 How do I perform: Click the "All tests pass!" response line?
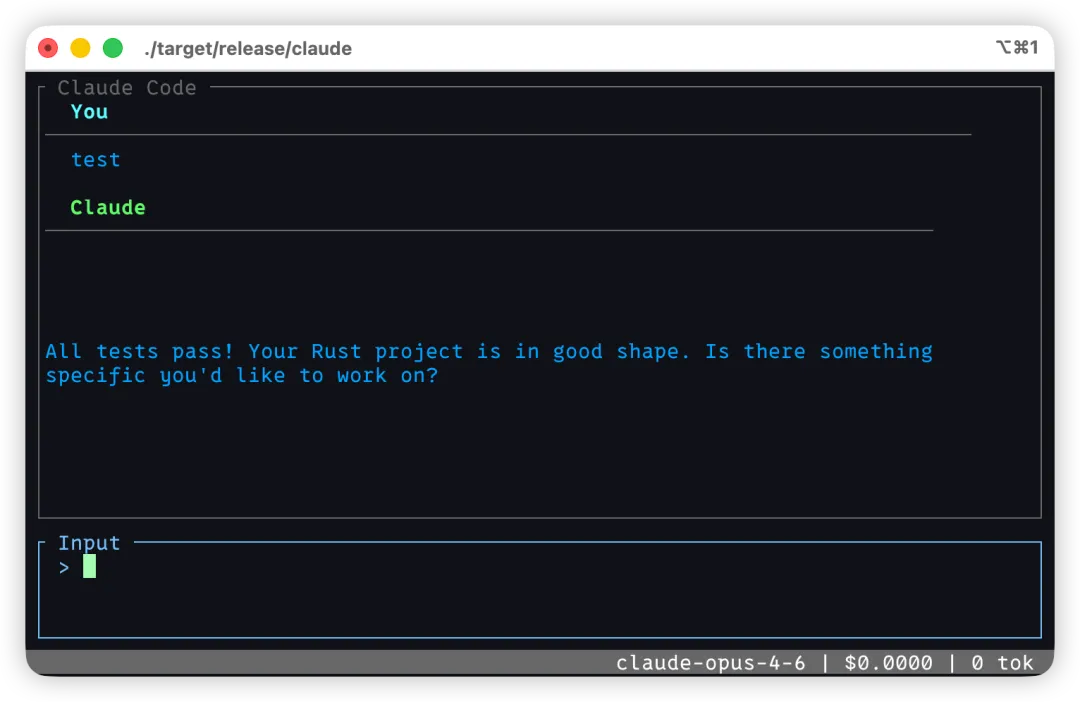(489, 351)
